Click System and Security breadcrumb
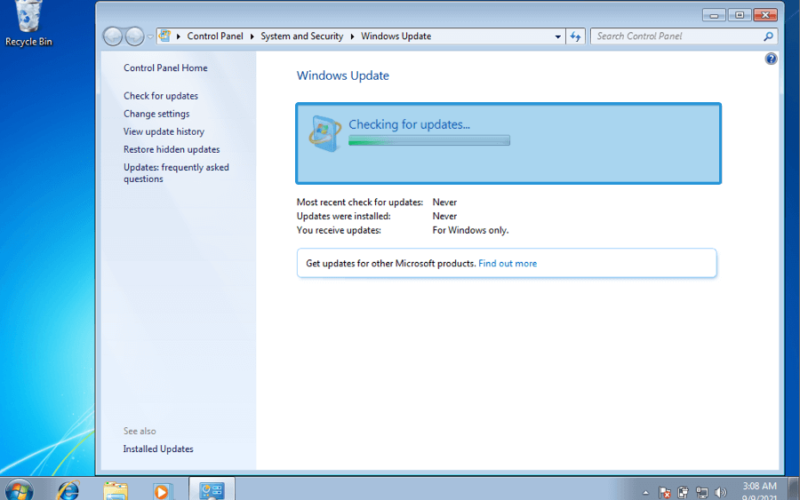Viewport: 800px width, 500px height. pos(302,36)
